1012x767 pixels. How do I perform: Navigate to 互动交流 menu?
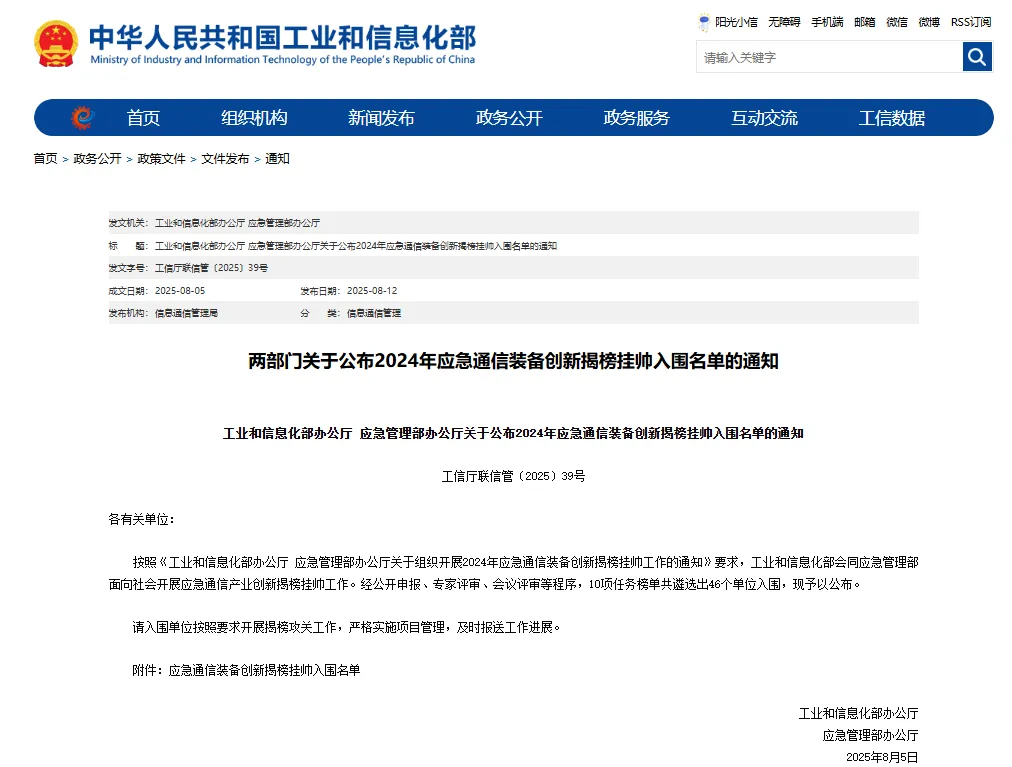click(x=764, y=118)
